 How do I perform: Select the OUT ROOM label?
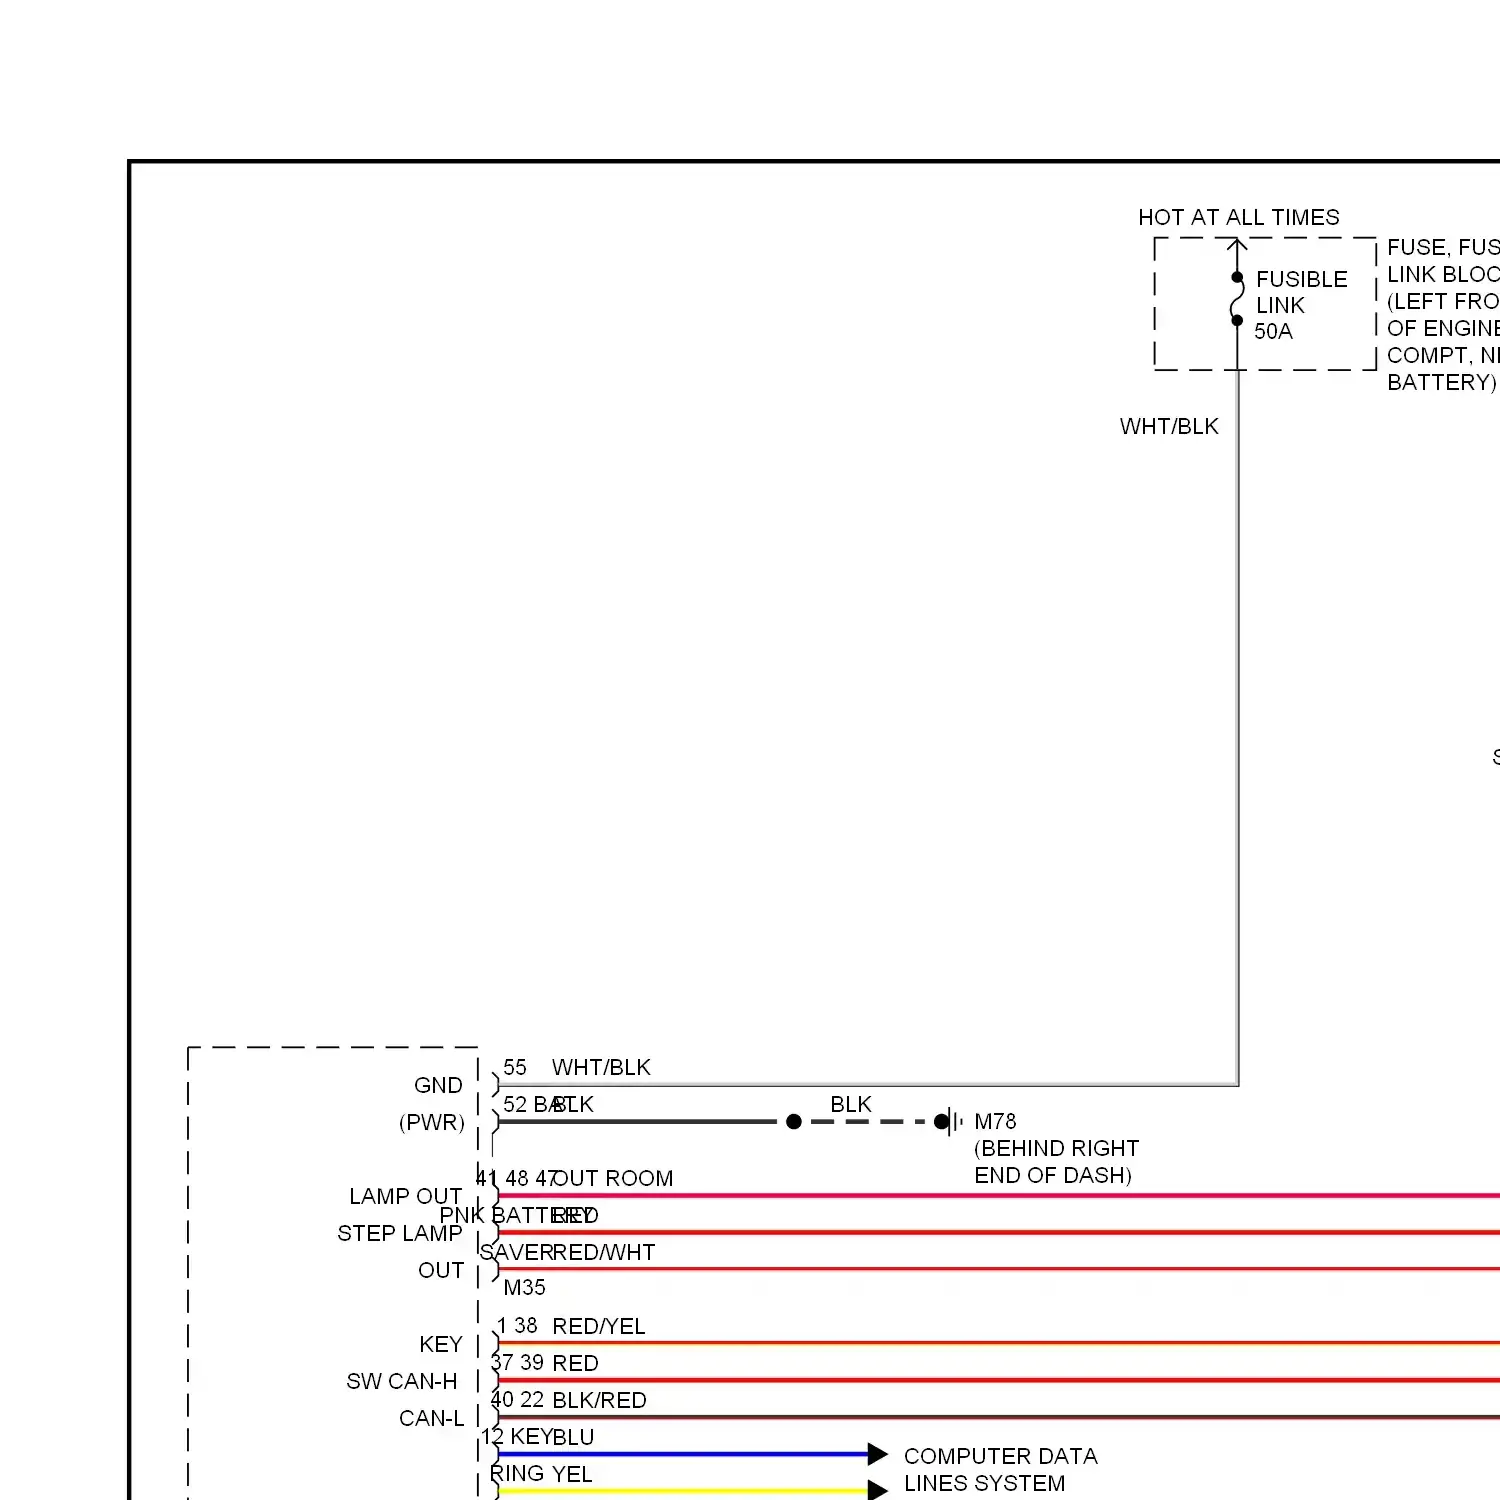point(613,1178)
